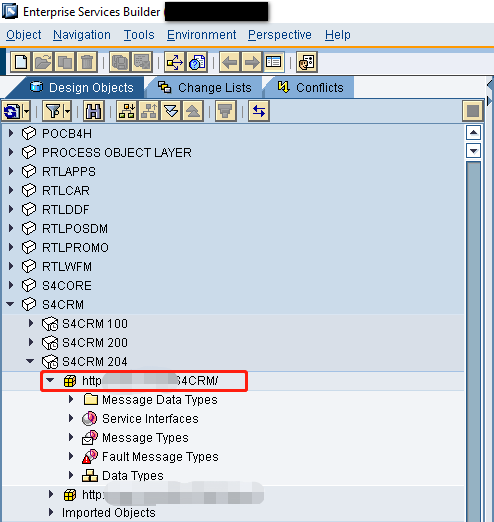This screenshot has height=522, width=494.
Task: Toggle the navigation area layout icon
Action: 274,62
